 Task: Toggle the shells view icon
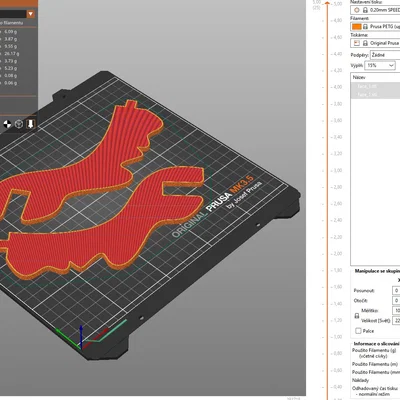19,124
